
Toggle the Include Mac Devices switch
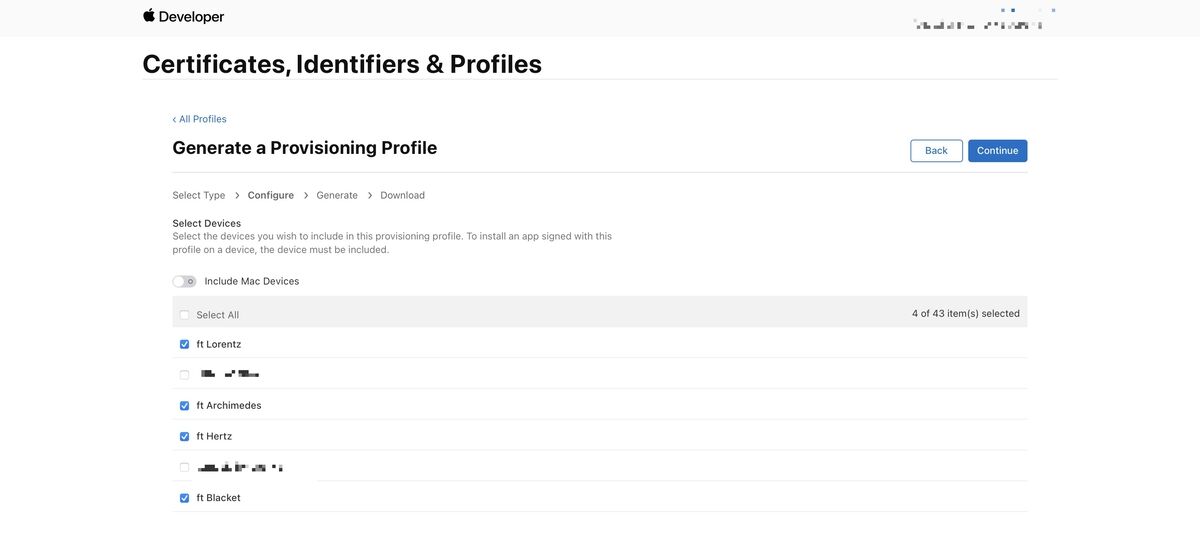pos(184,281)
